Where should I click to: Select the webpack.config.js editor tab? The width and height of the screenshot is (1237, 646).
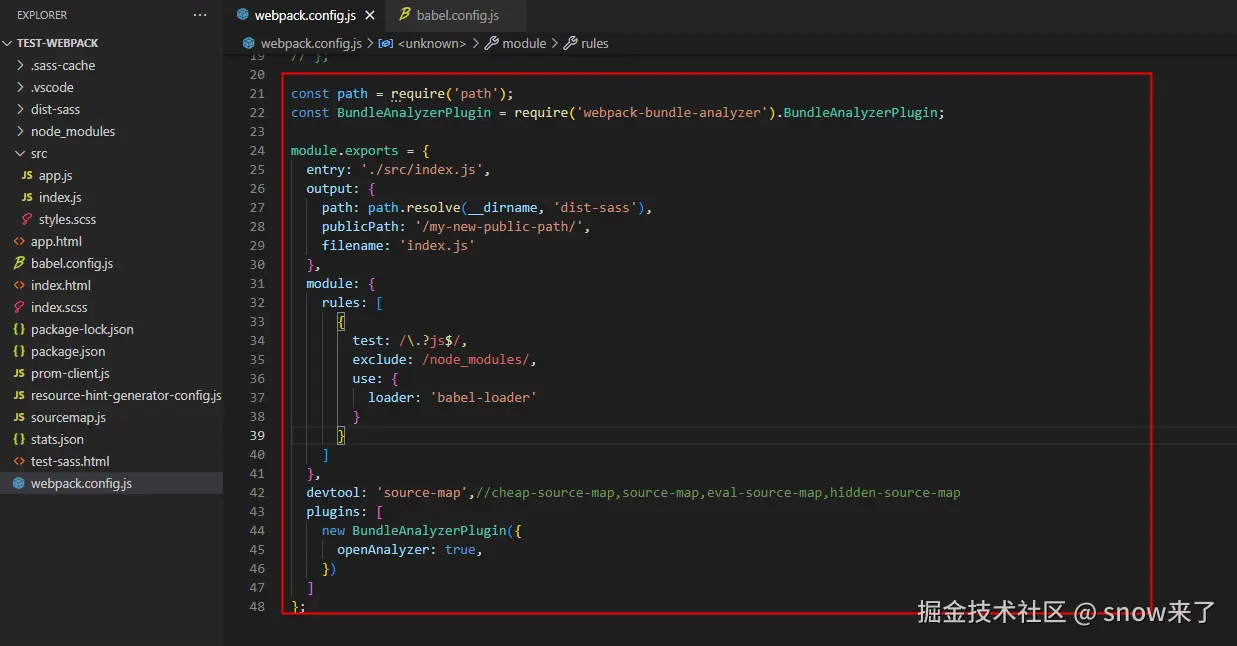304,15
